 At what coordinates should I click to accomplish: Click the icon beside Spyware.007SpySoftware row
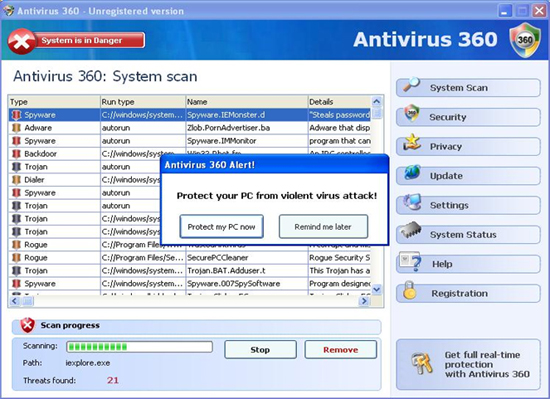(16, 284)
